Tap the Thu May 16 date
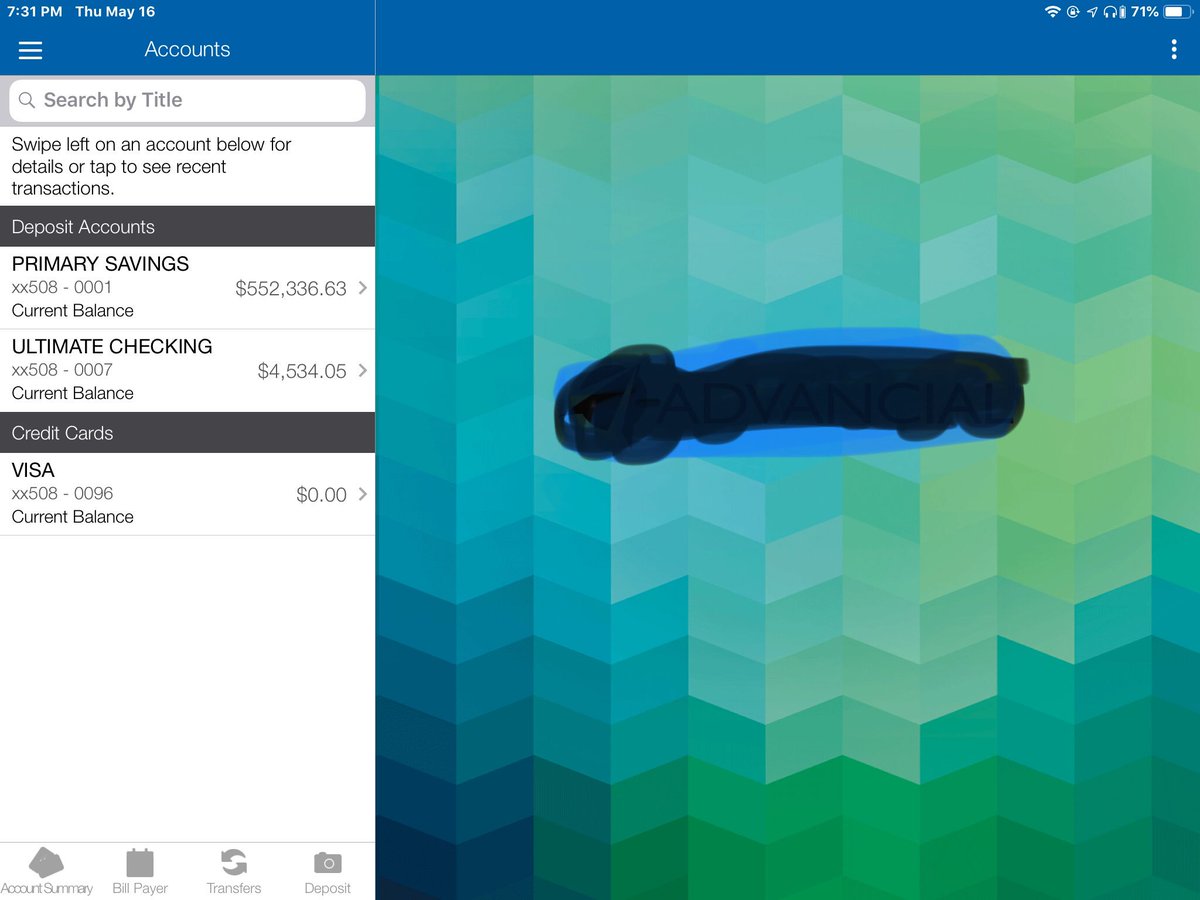 (115, 12)
